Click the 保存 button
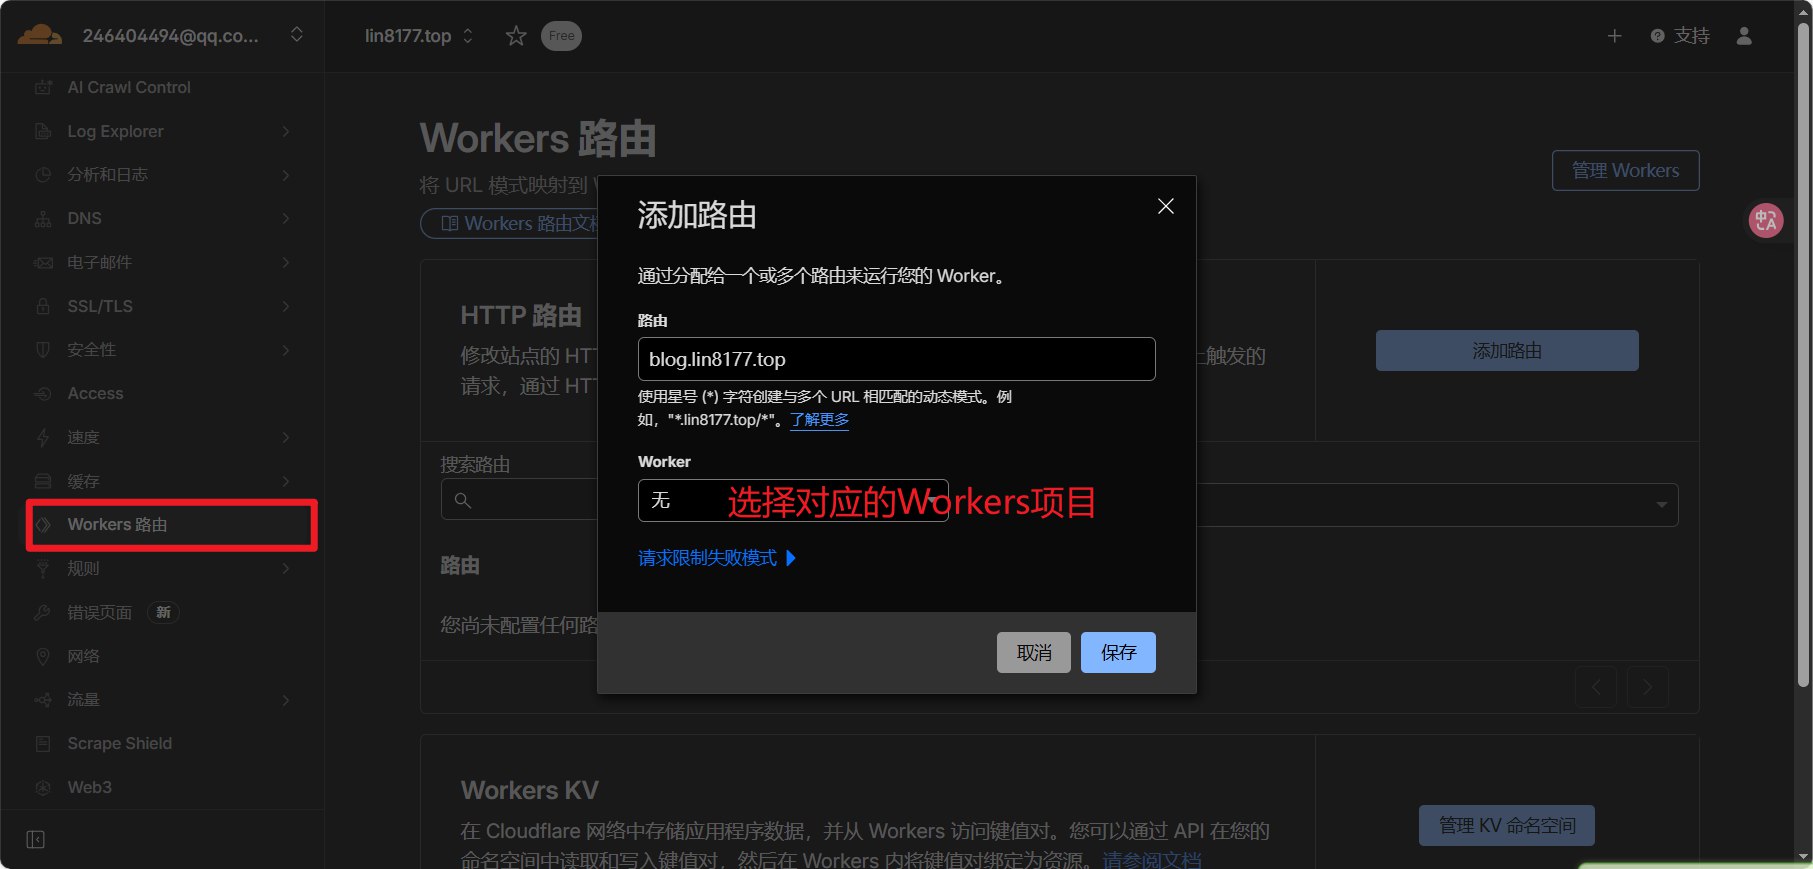This screenshot has height=869, width=1813. pyautogui.click(x=1118, y=653)
